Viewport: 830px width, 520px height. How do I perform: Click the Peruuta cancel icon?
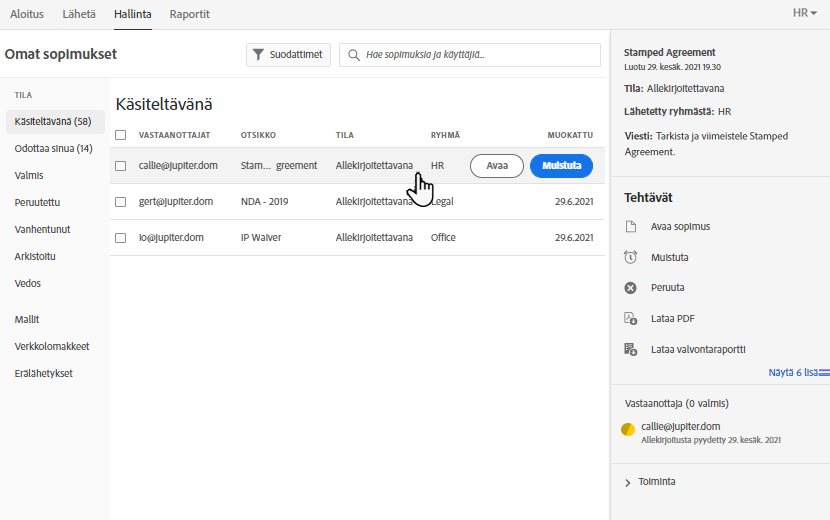coord(630,288)
